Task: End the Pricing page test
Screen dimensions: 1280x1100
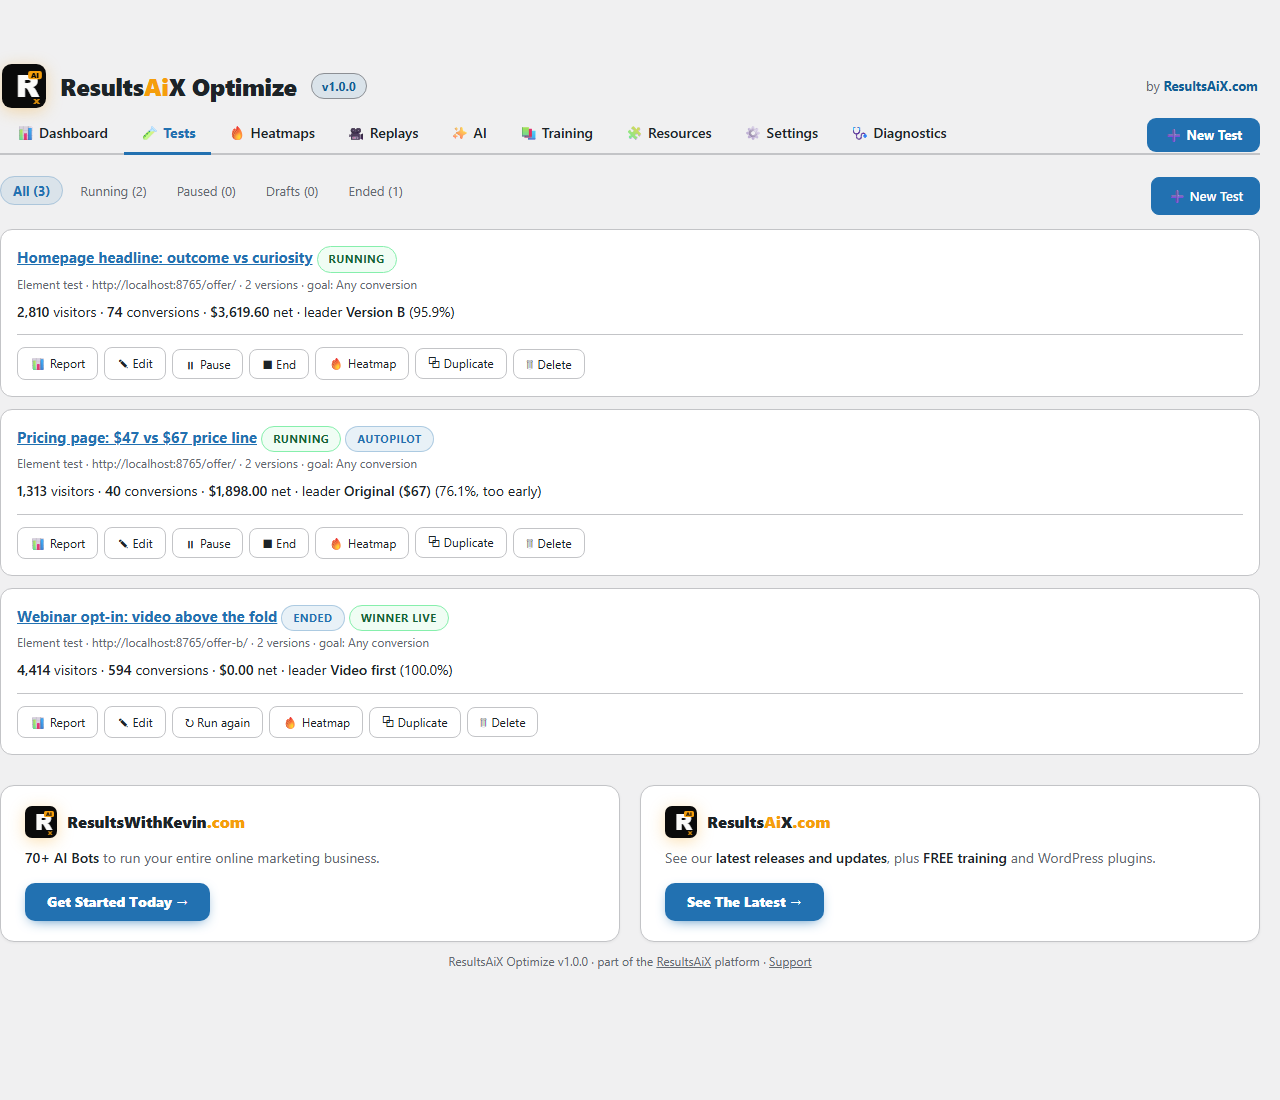Action: click(x=279, y=543)
